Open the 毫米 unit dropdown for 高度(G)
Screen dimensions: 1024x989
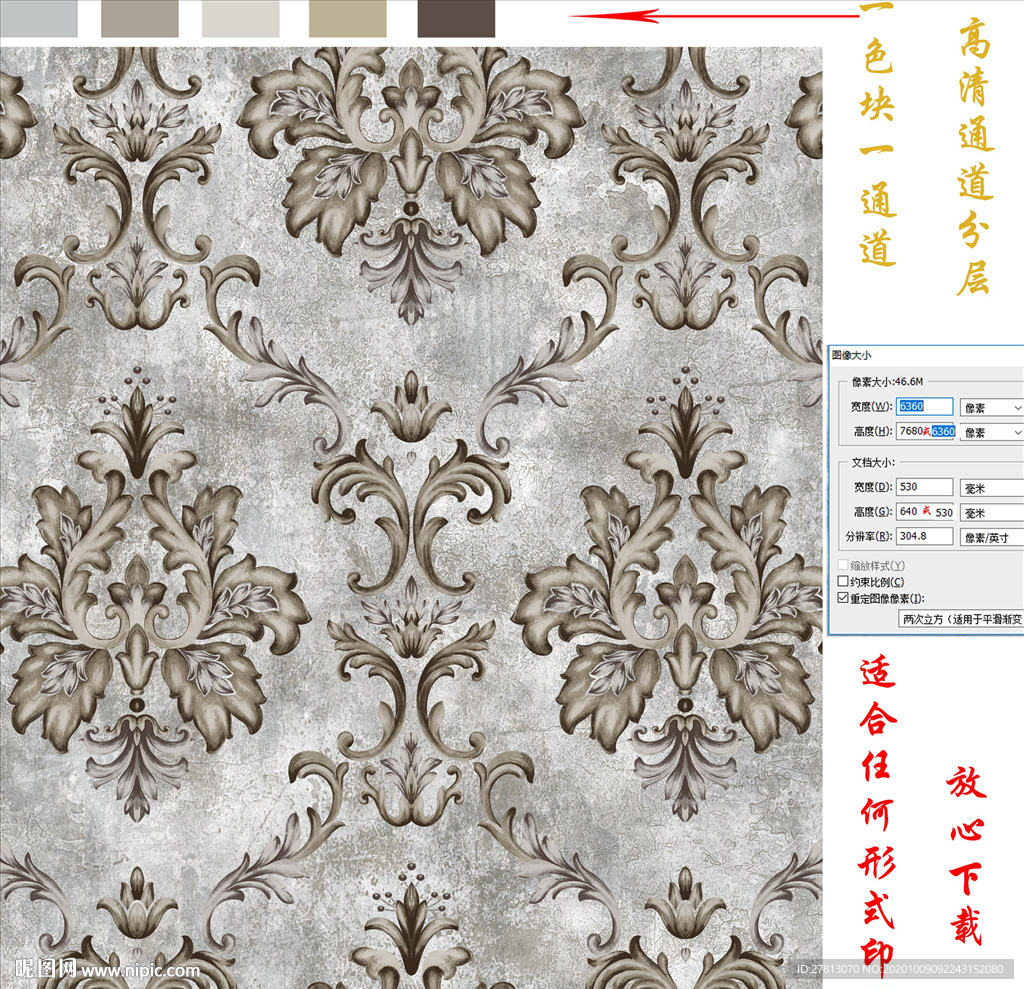991,513
